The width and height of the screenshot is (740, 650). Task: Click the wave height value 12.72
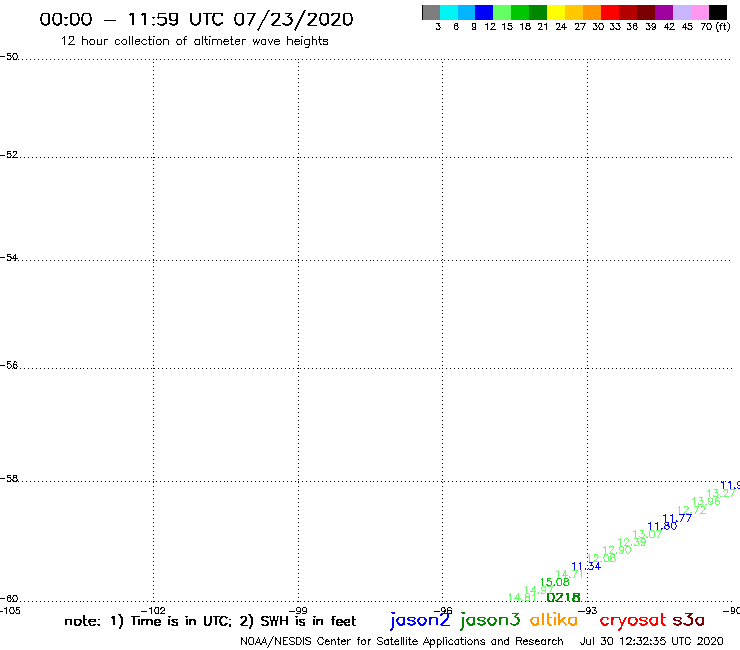[692, 510]
